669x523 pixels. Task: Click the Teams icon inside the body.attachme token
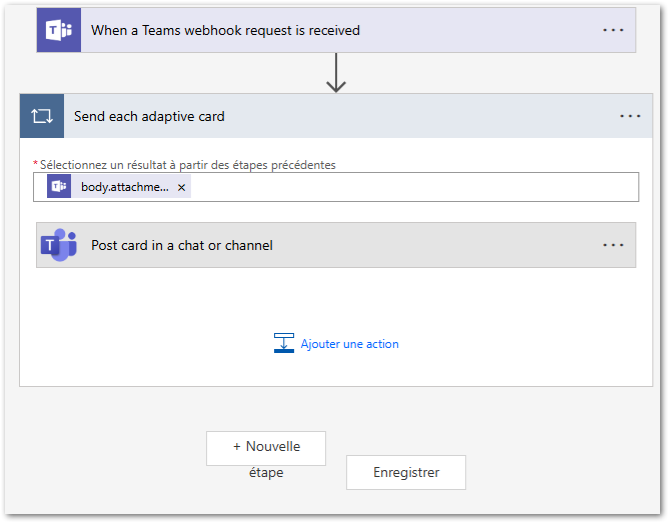click(x=59, y=187)
